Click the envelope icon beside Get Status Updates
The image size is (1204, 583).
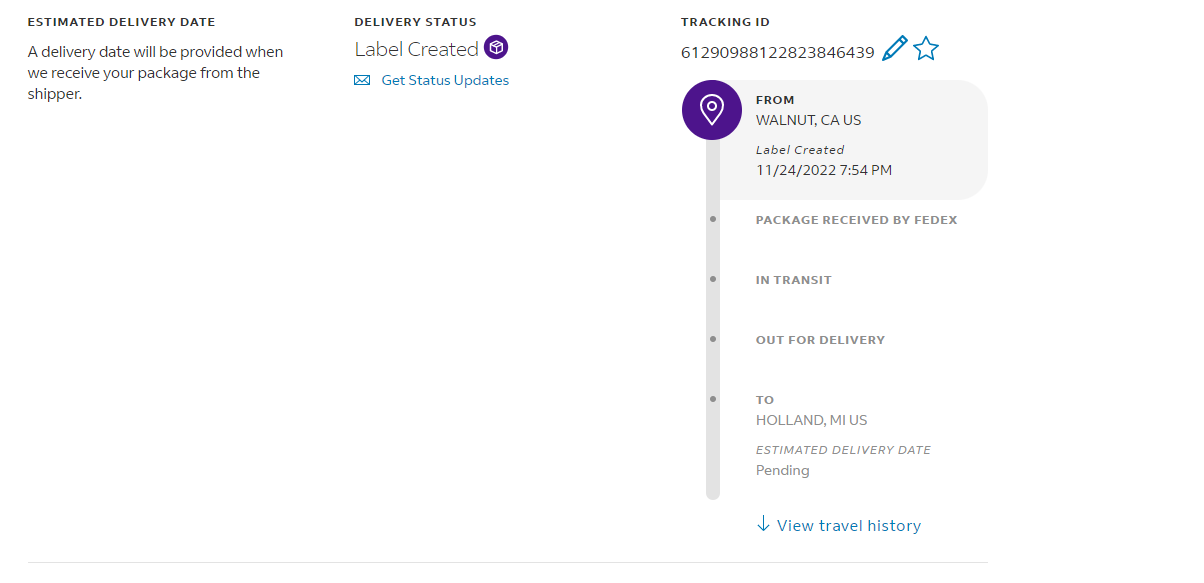tap(362, 80)
